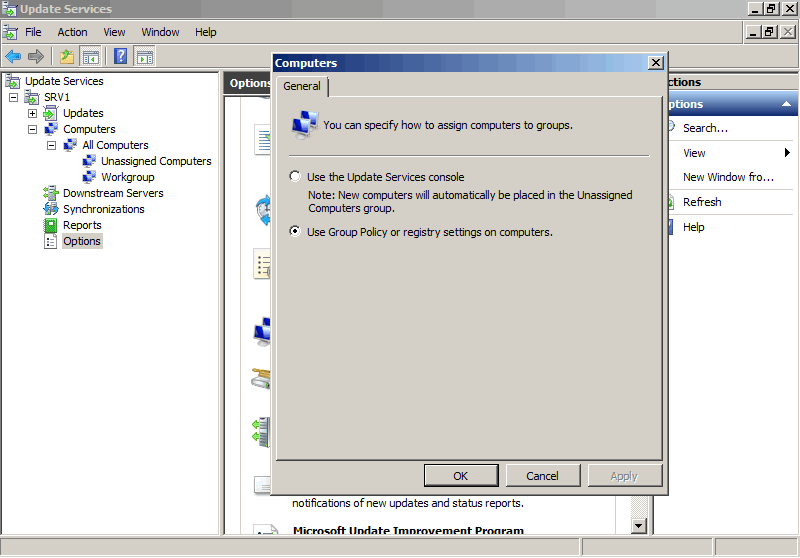Click the Update Services root node icon

(x=12, y=81)
